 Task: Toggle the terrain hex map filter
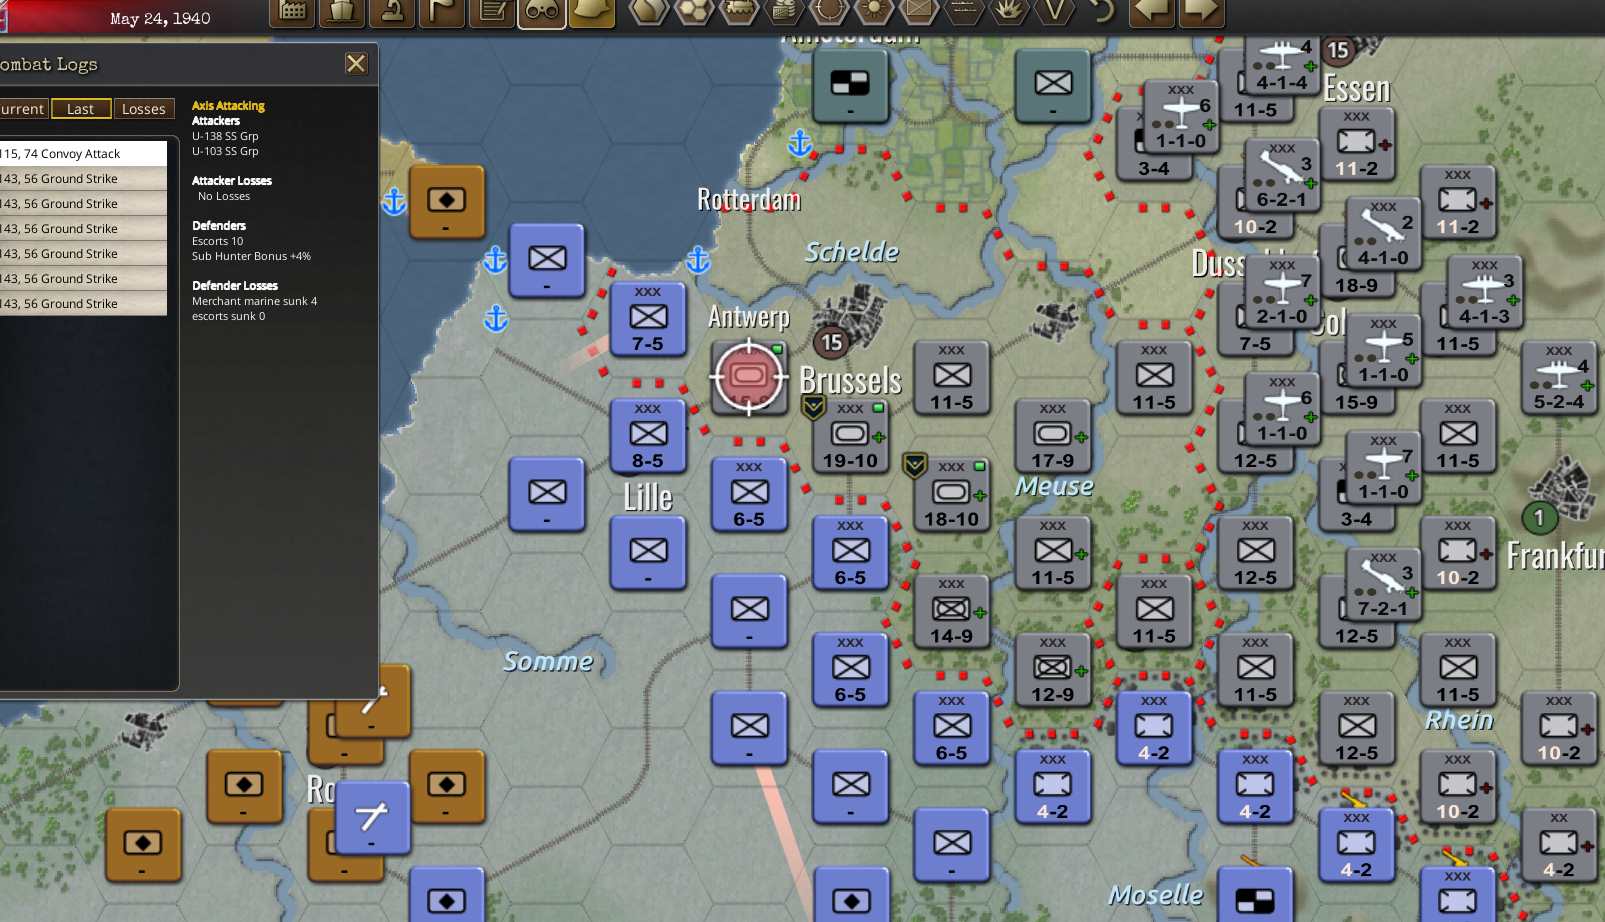(649, 12)
